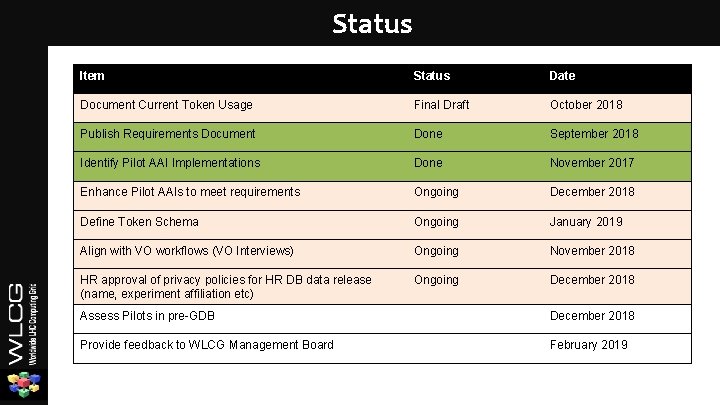The image size is (720, 405).
Task: Click Document Current Token Usage row
Action: click(382, 108)
